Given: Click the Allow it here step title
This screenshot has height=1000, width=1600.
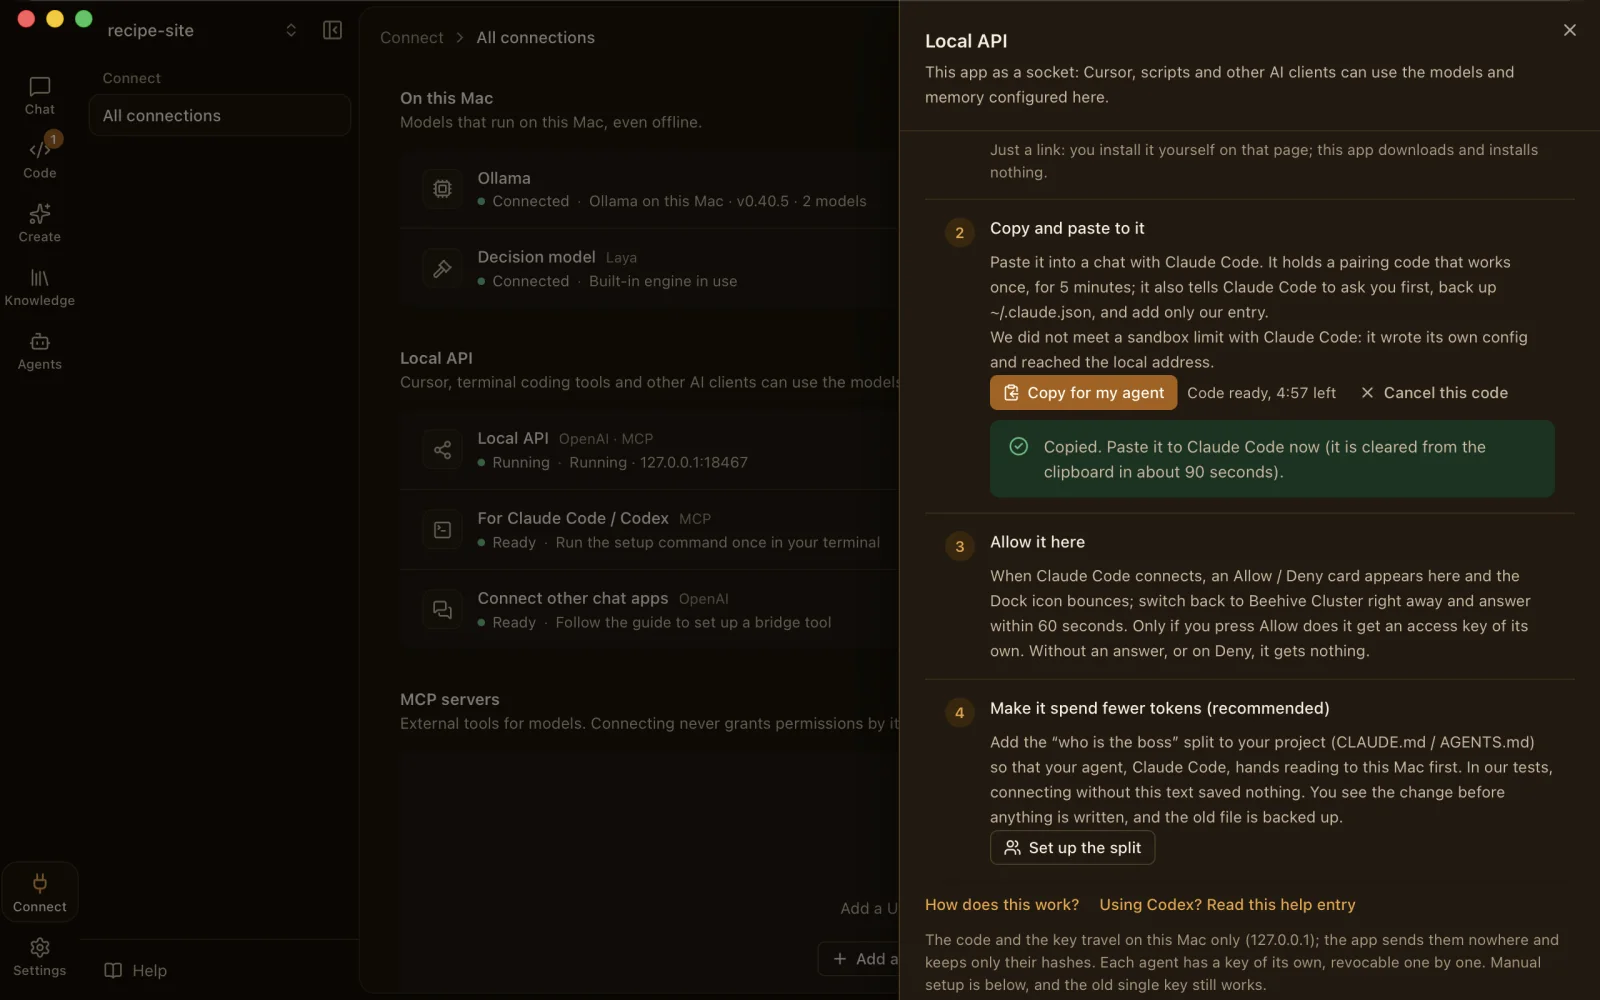Looking at the screenshot, I should click(1037, 542).
